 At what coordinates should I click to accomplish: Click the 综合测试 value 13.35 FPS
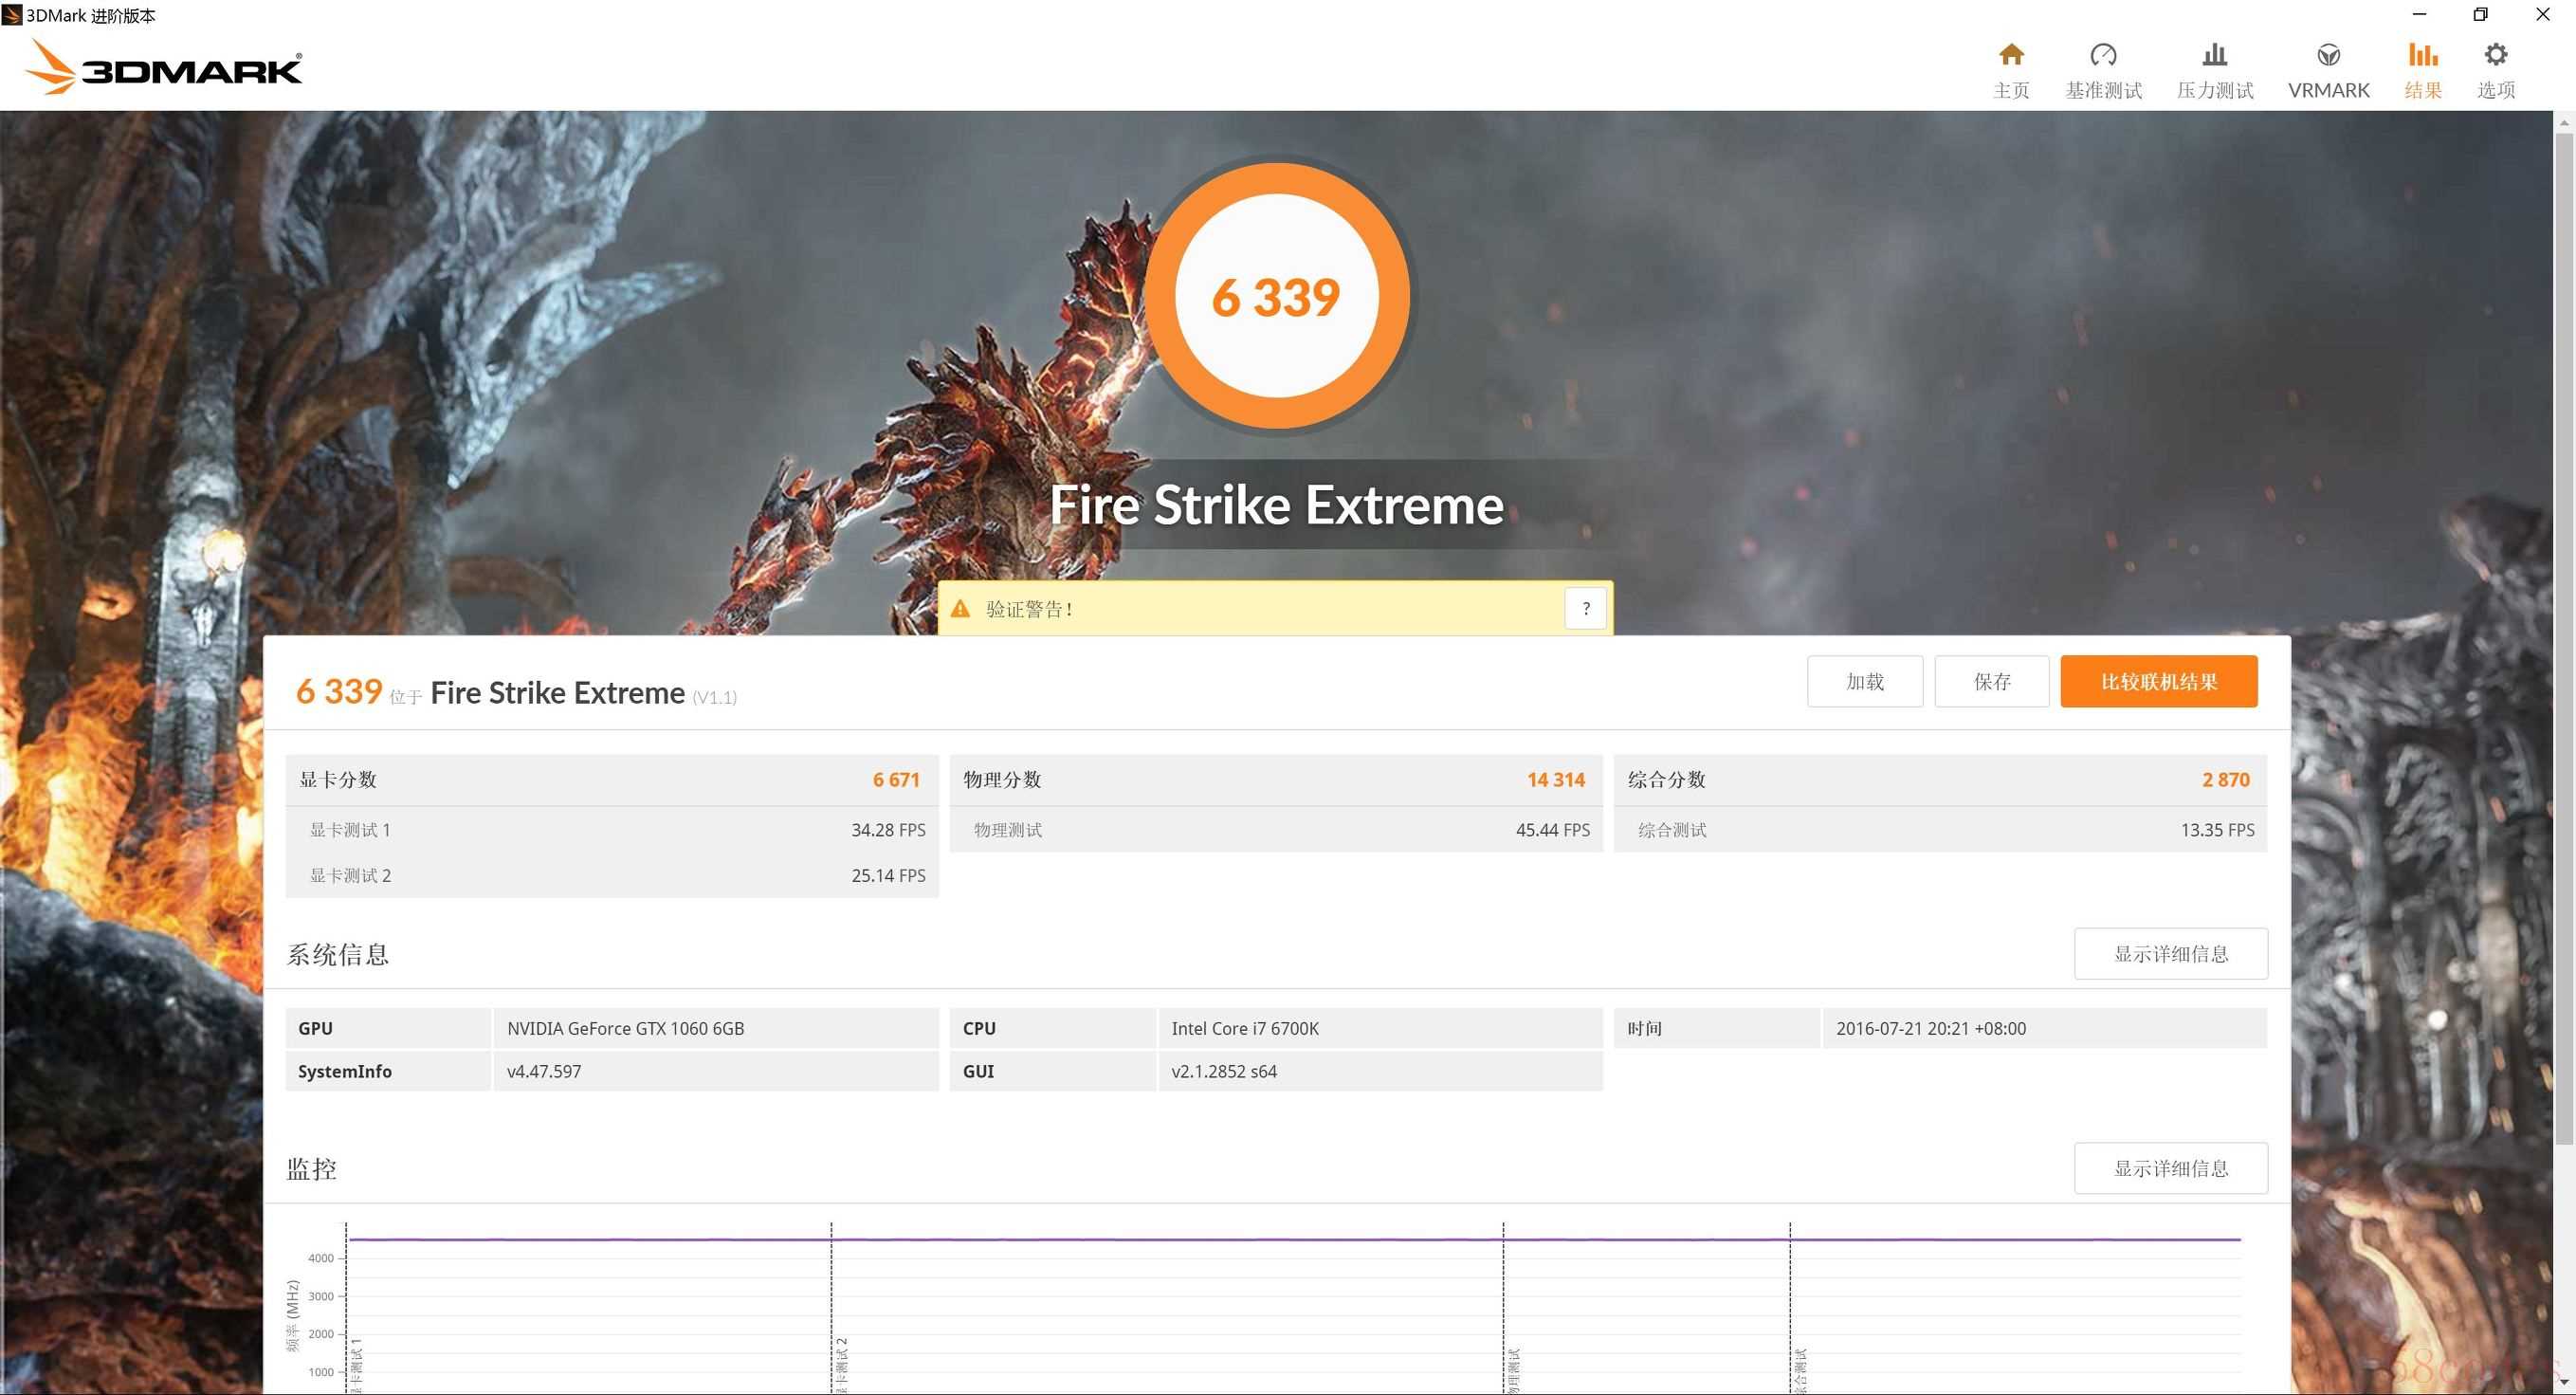(x=2217, y=830)
